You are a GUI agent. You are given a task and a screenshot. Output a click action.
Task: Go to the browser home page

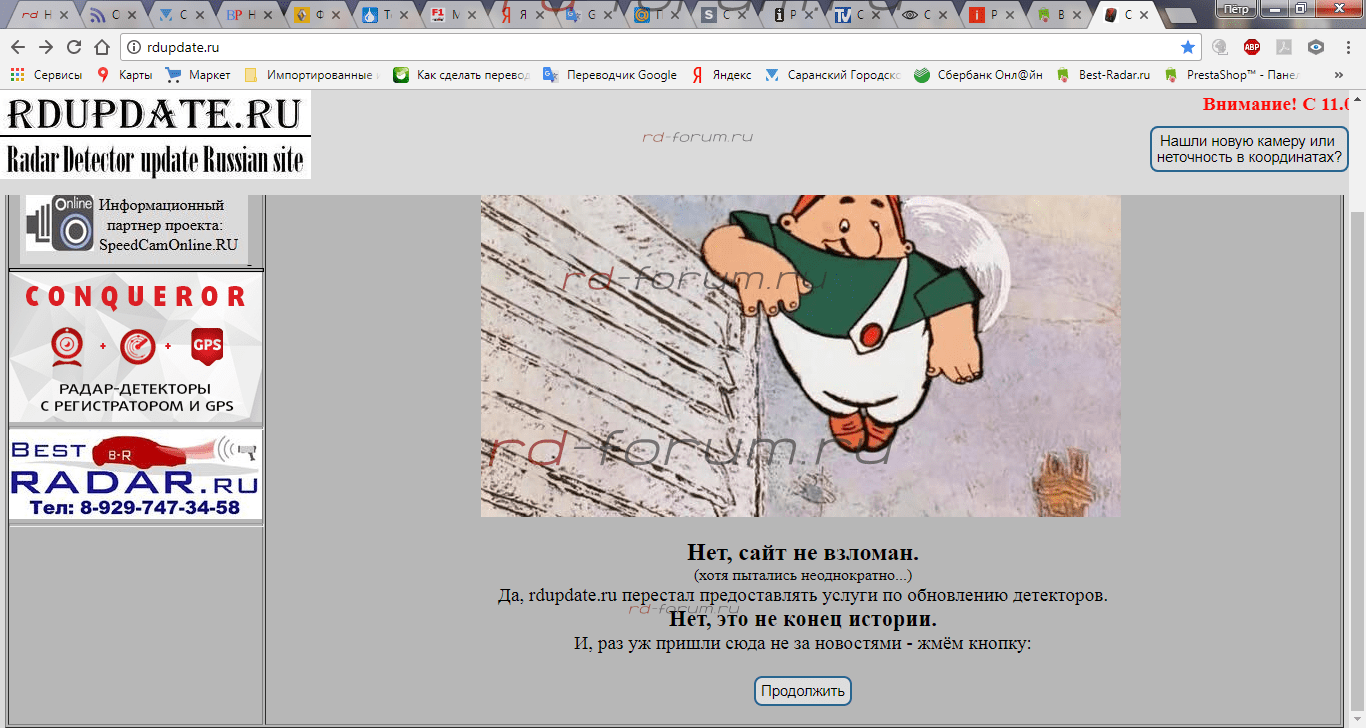(x=101, y=47)
